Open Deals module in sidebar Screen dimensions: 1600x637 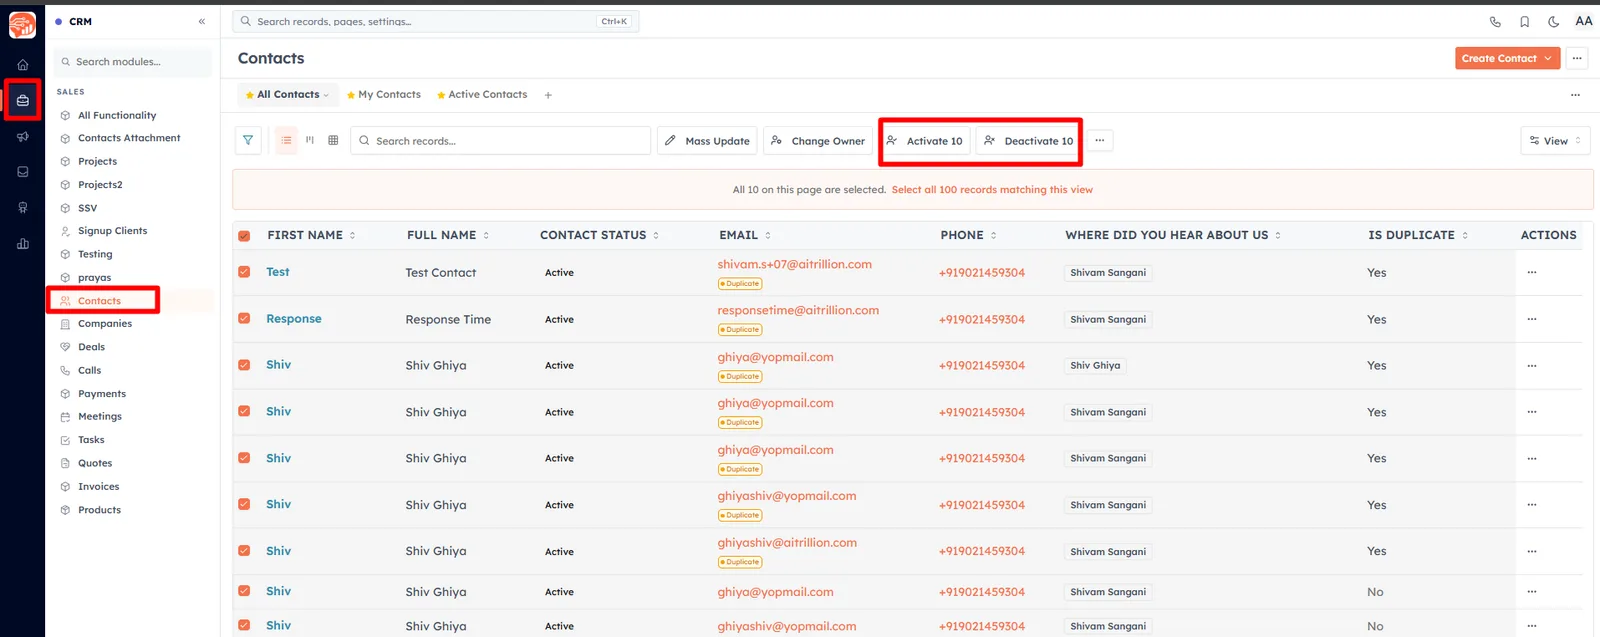(91, 347)
